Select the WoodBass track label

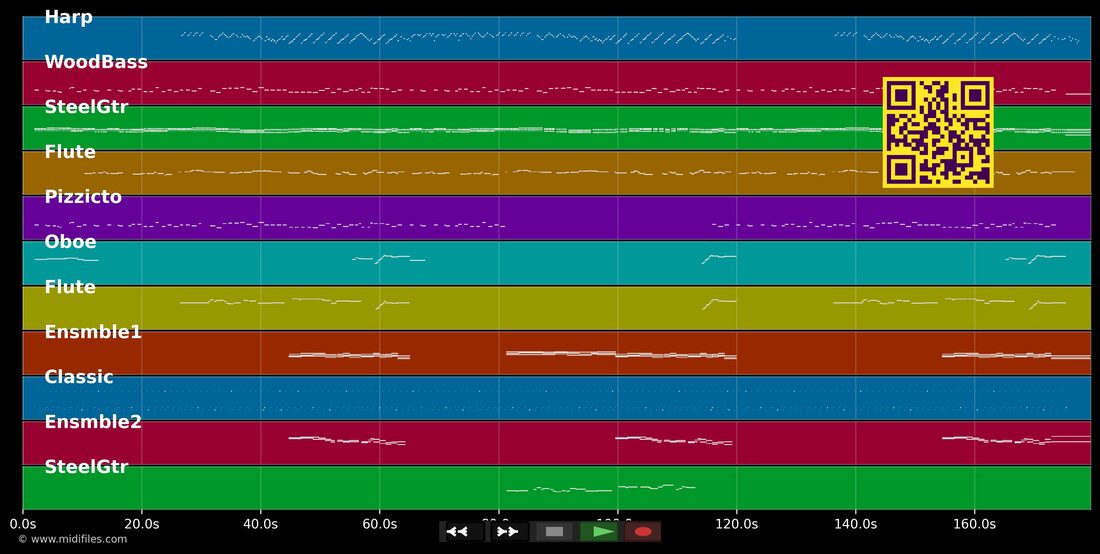tap(96, 62)
